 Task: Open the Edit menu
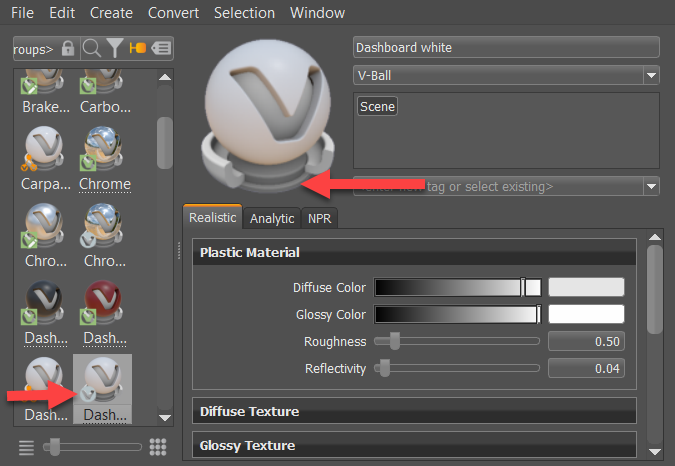coord(62,13)
